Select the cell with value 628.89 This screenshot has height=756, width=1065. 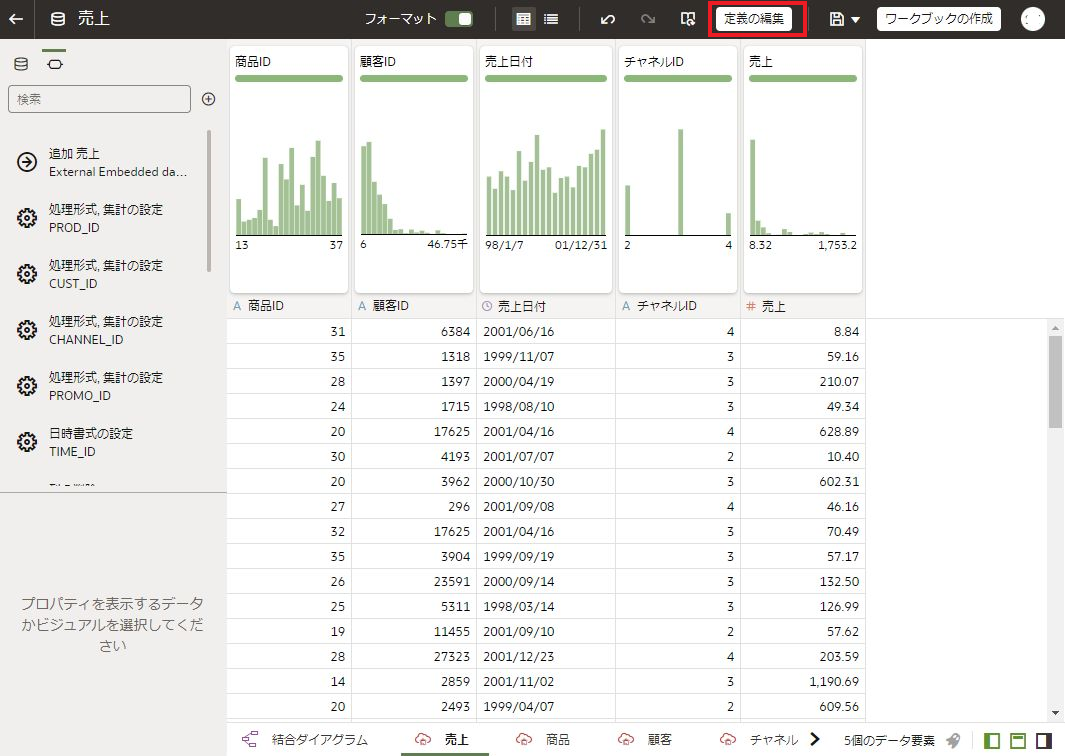coord(803,431)
